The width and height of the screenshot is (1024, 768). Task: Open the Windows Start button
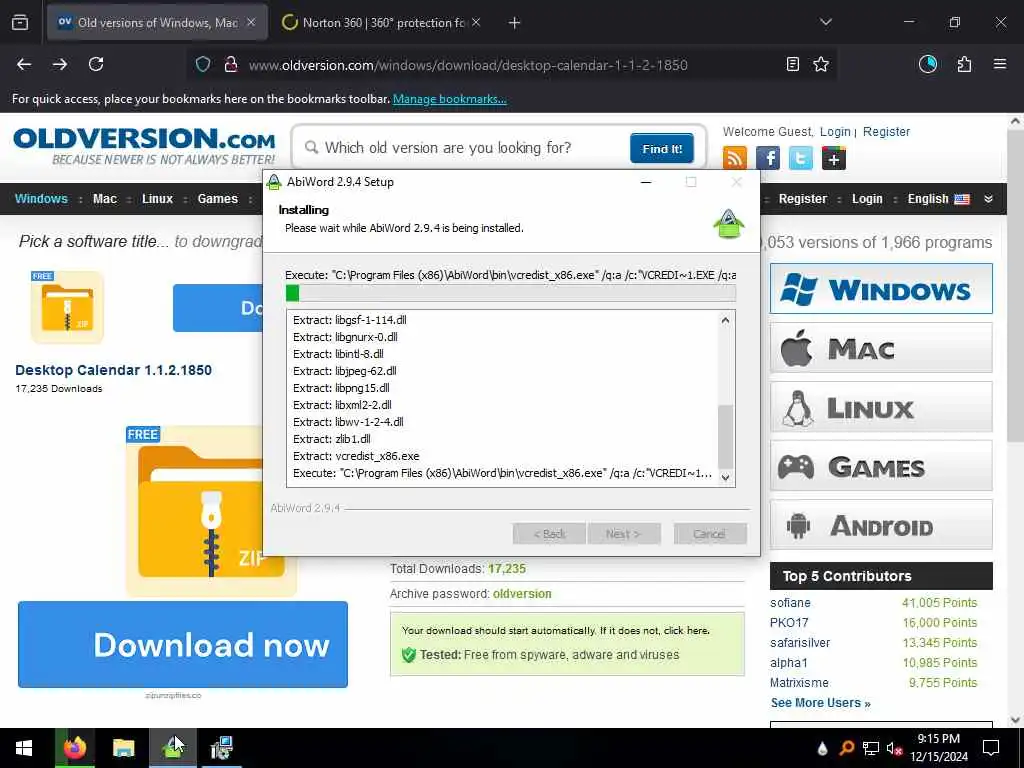click(24, 748)
